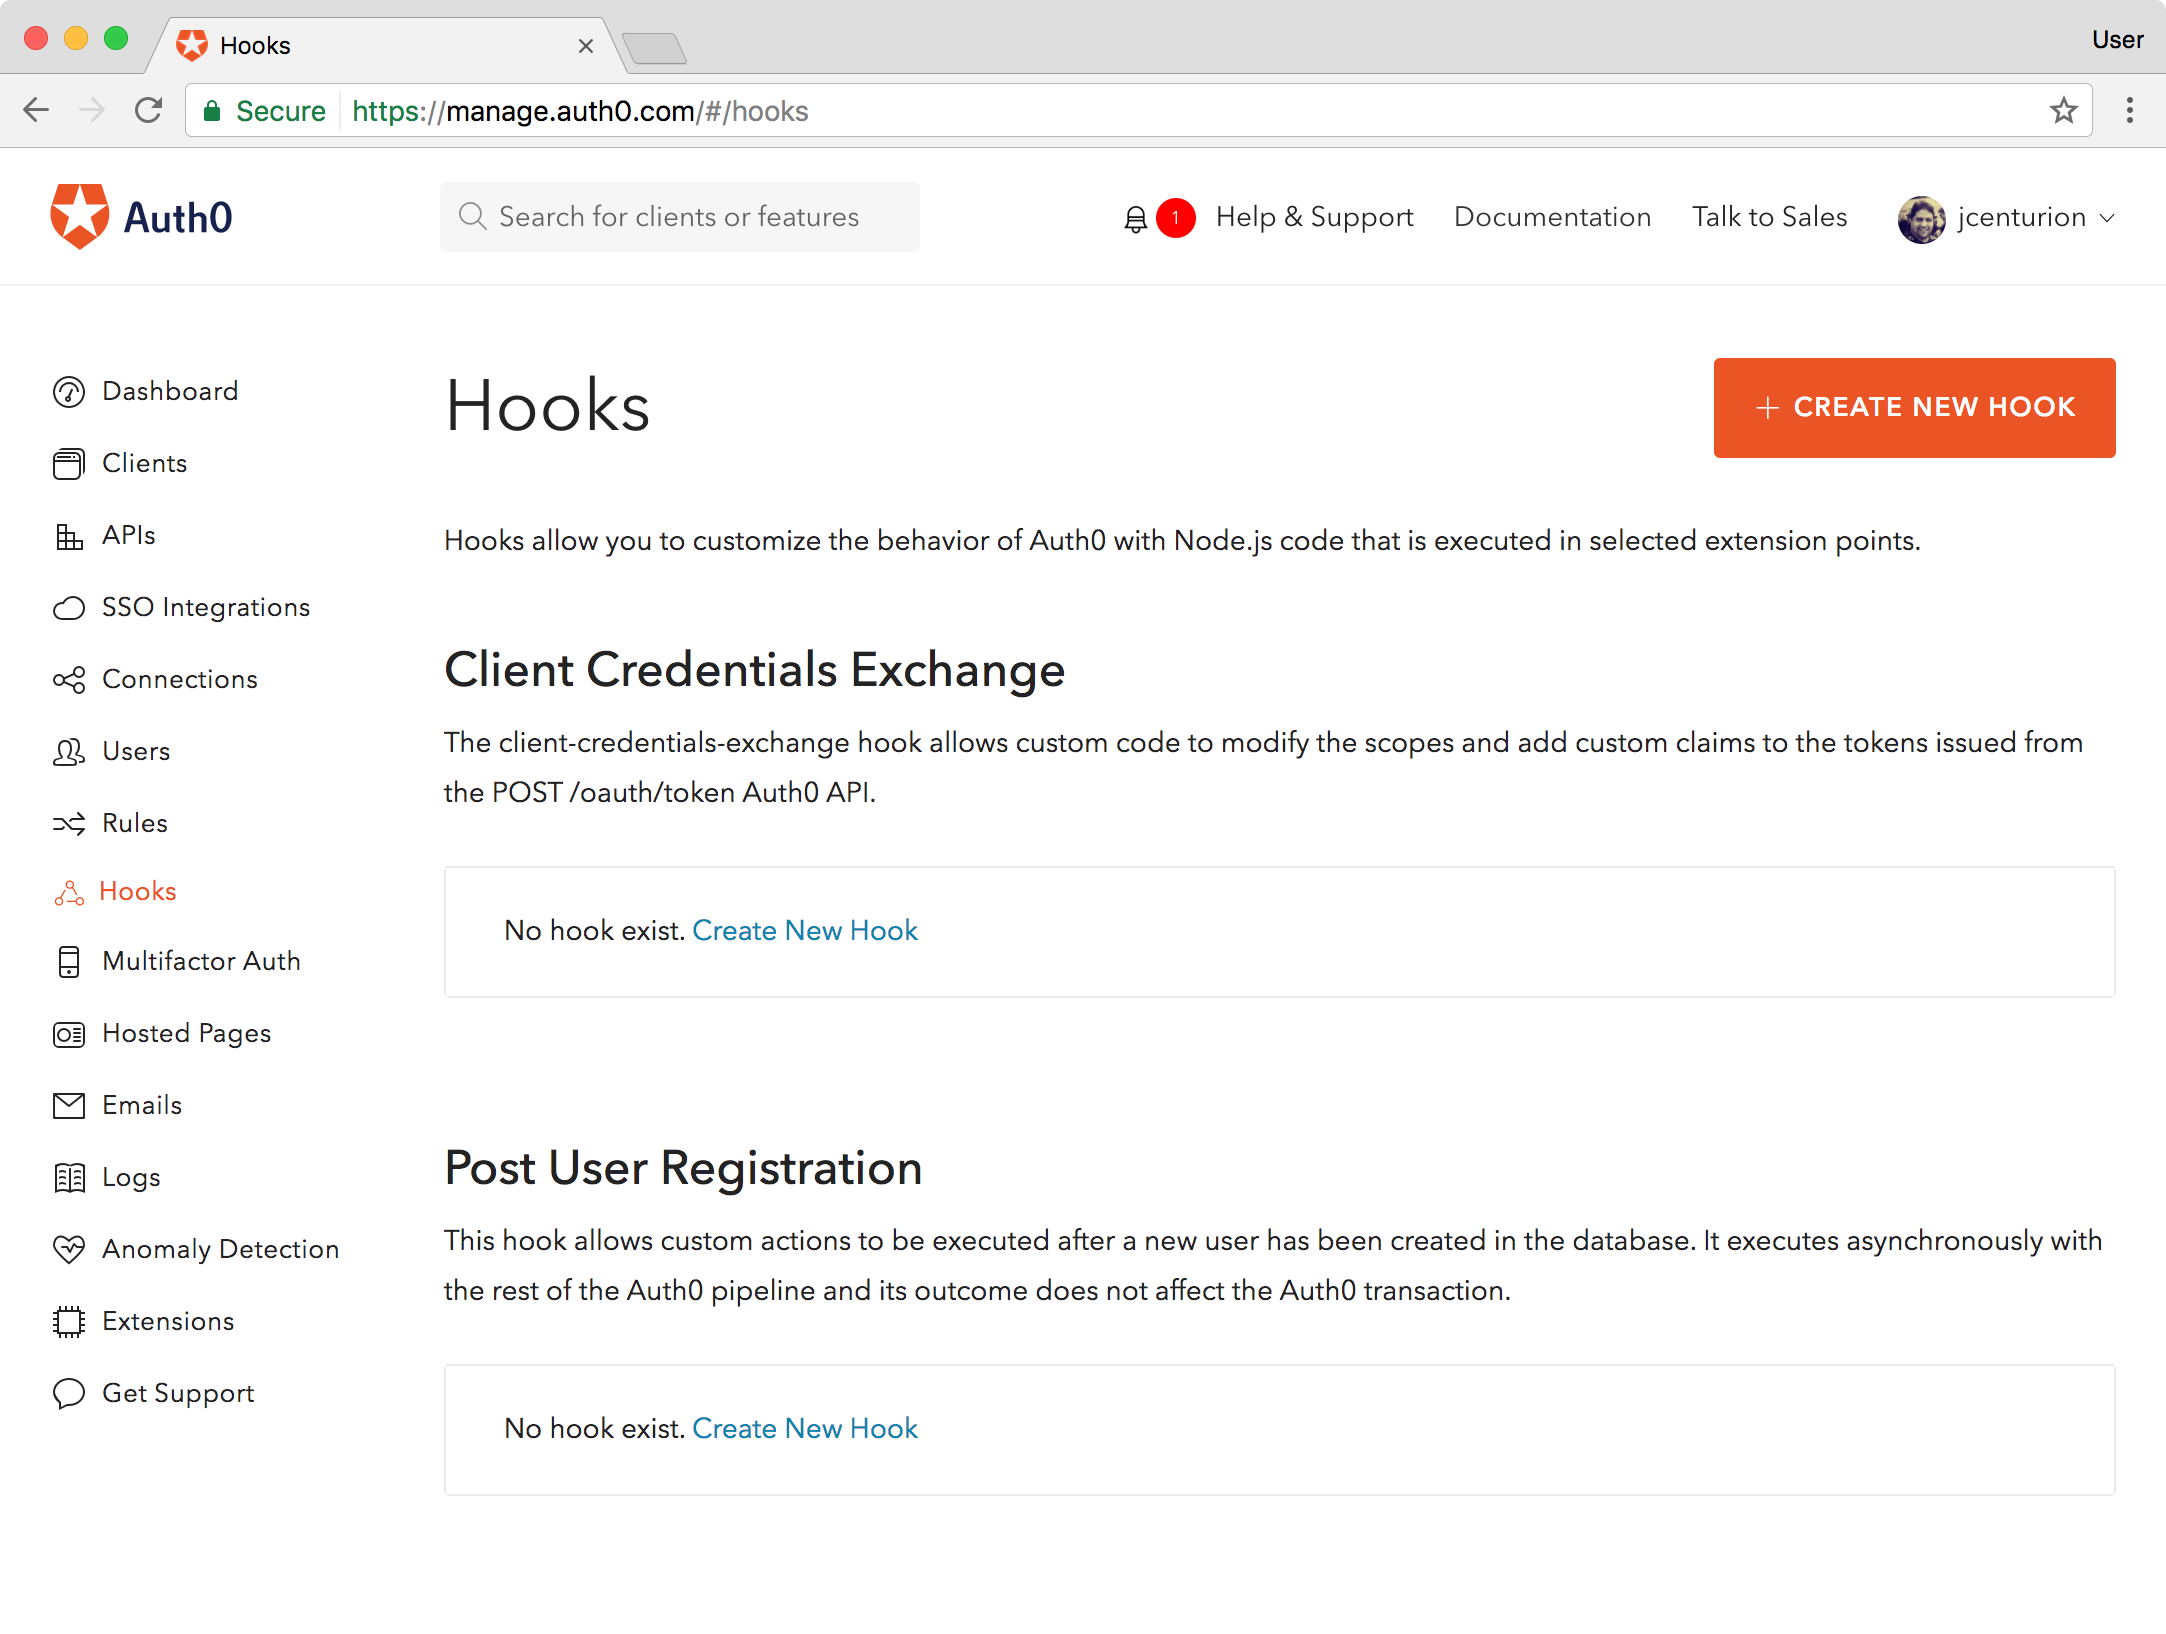Click the Rules shuffle icon in the sidebar
Viewport: 2166px width, 1634px height.
coord(69,824)
